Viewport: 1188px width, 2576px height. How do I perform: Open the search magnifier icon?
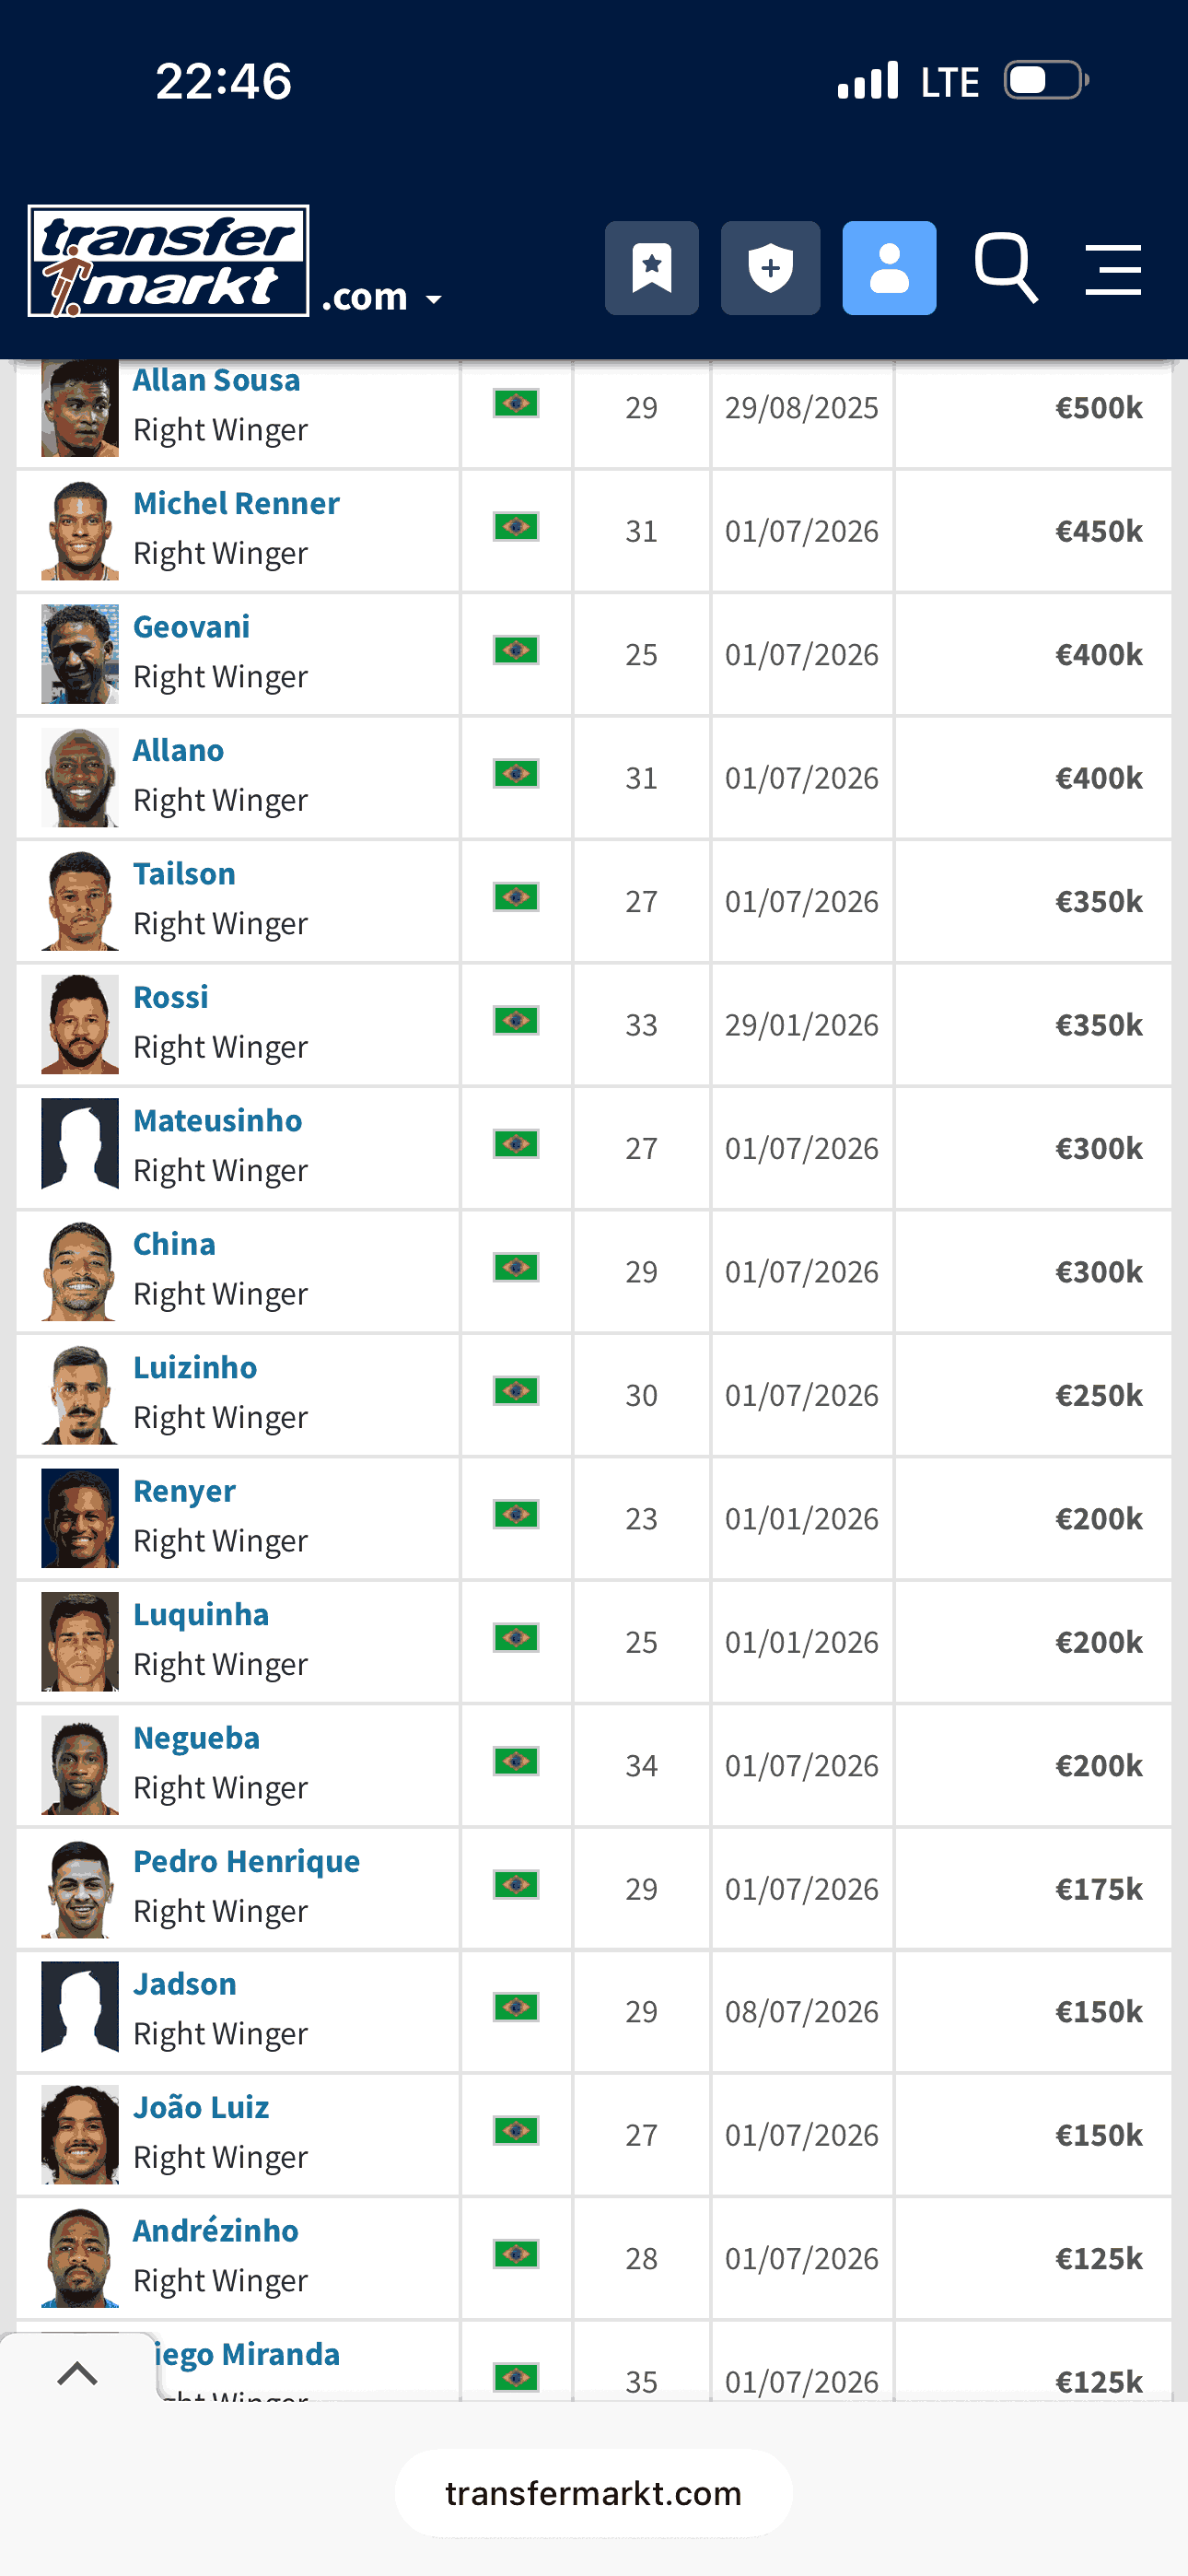[1006, 268]
